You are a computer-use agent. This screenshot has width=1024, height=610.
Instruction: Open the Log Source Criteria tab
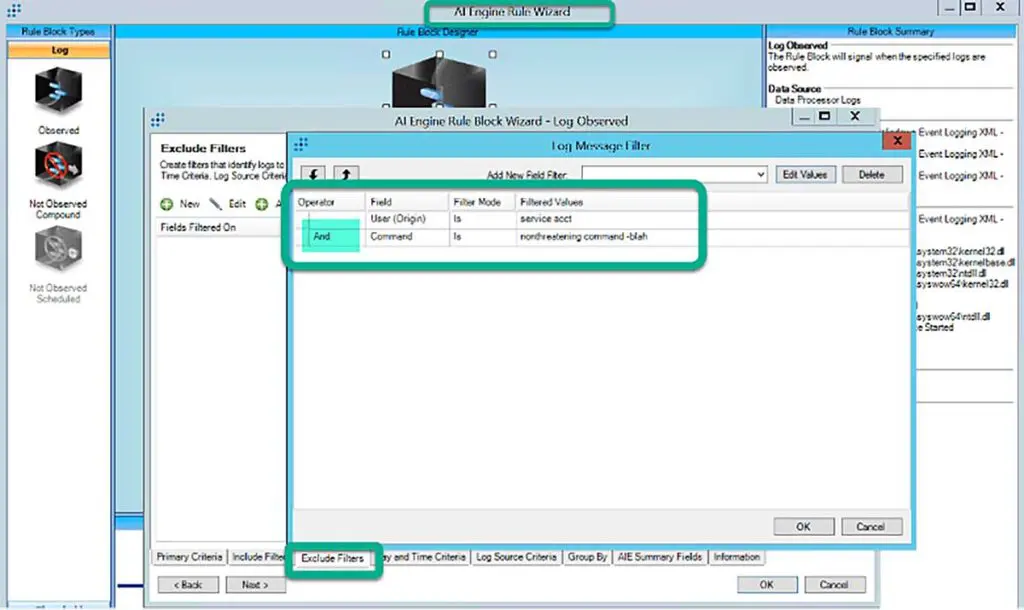coord(516,557)
